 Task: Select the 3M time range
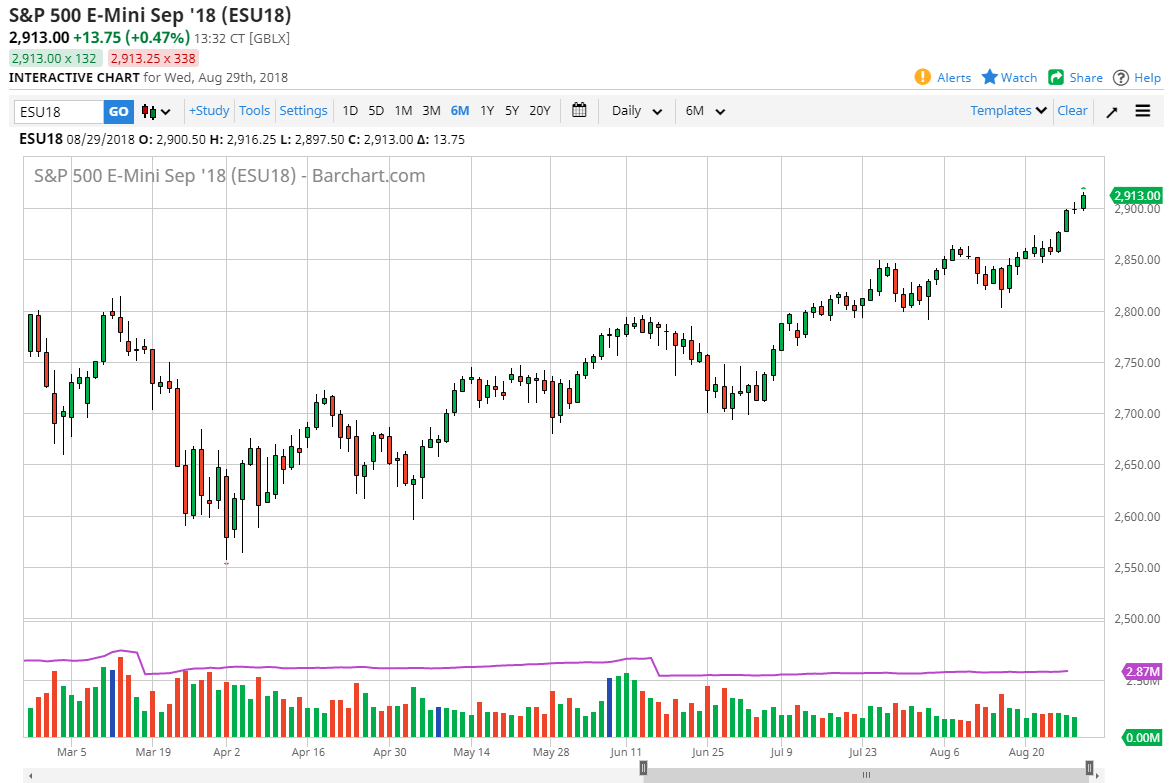click(431, 111)
